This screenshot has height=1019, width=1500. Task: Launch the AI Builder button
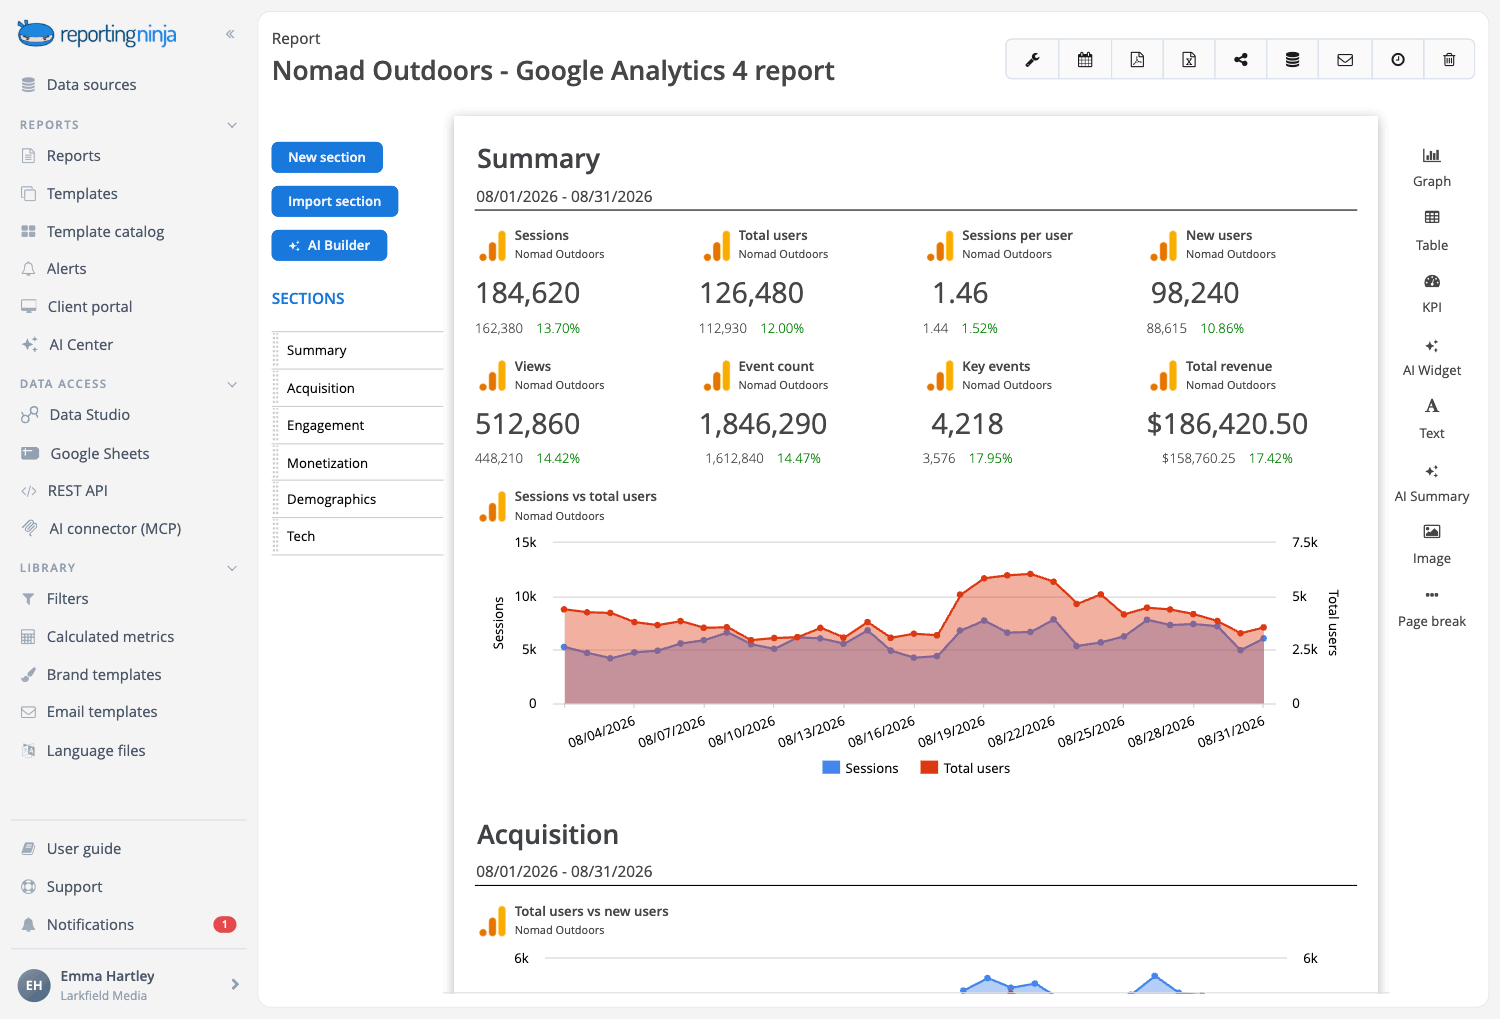click(x=329, y=245)
